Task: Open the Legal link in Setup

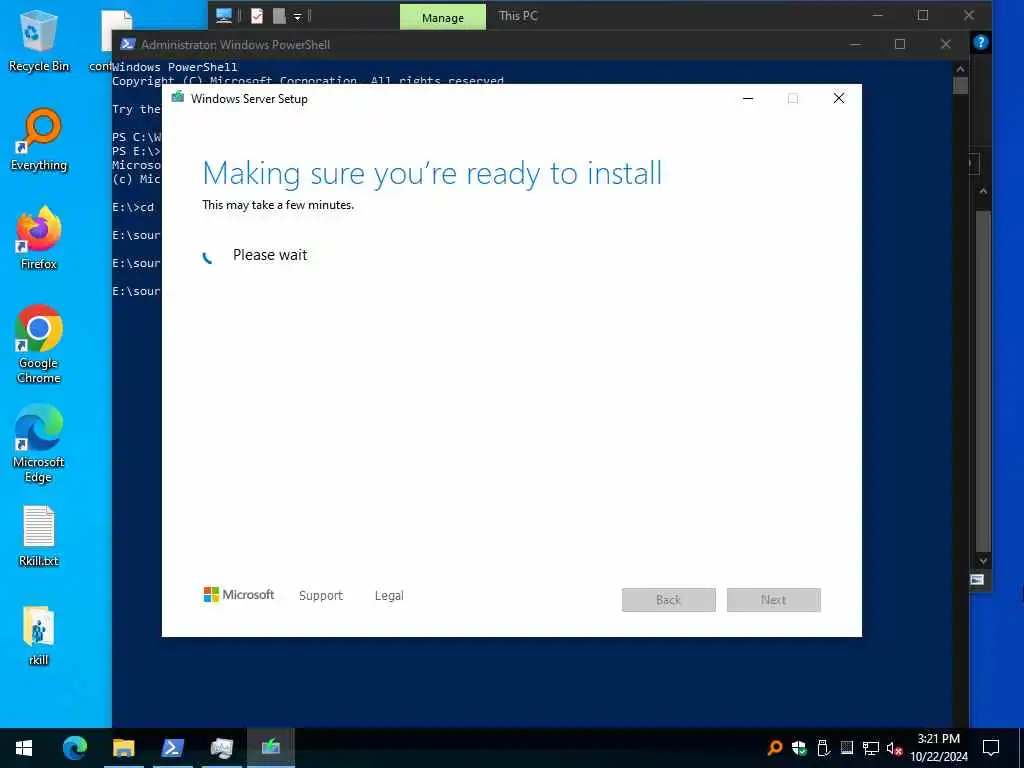Action: (389, 596)
